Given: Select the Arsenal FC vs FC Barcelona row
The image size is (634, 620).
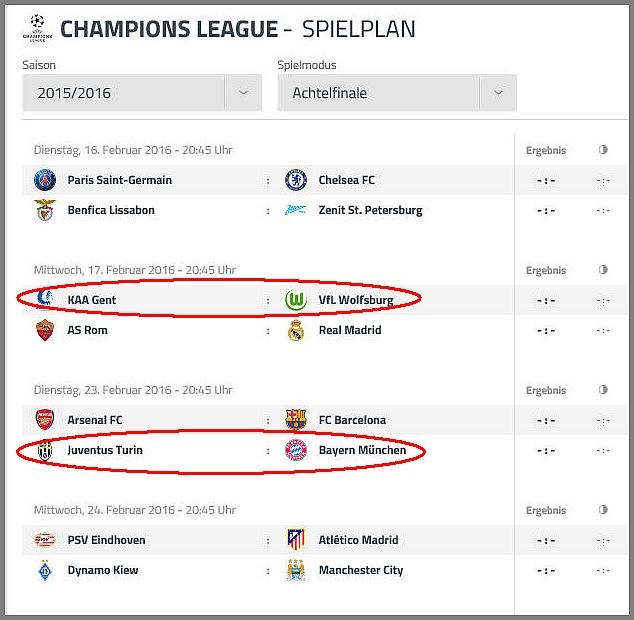Looking at the screenshot, I should [325, 420].
